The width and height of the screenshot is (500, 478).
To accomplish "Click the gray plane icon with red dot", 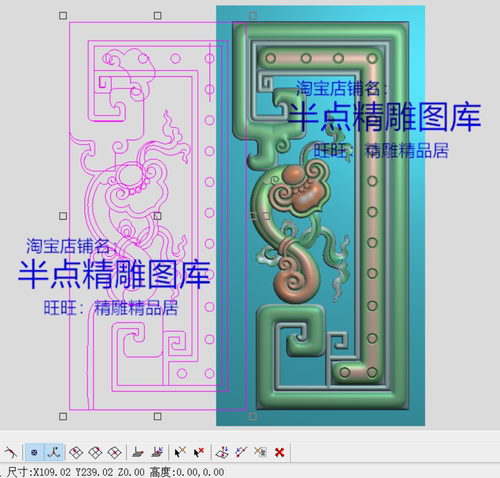I will (x=137, y=452).
